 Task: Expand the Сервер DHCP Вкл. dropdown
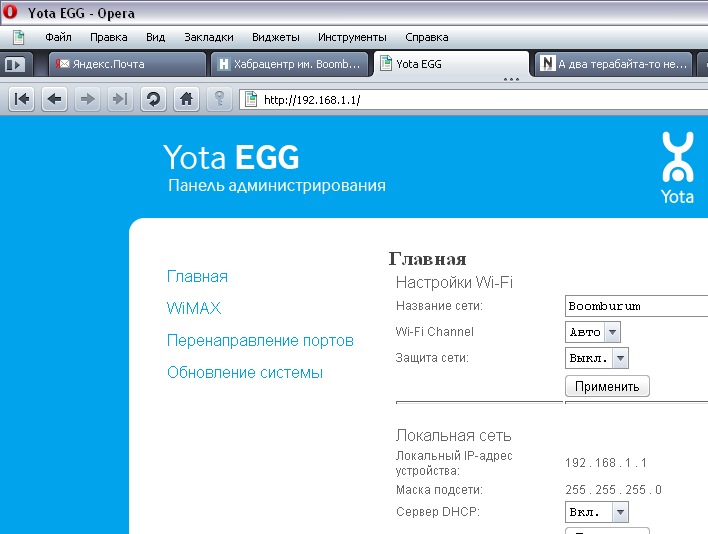pos(596,512)
